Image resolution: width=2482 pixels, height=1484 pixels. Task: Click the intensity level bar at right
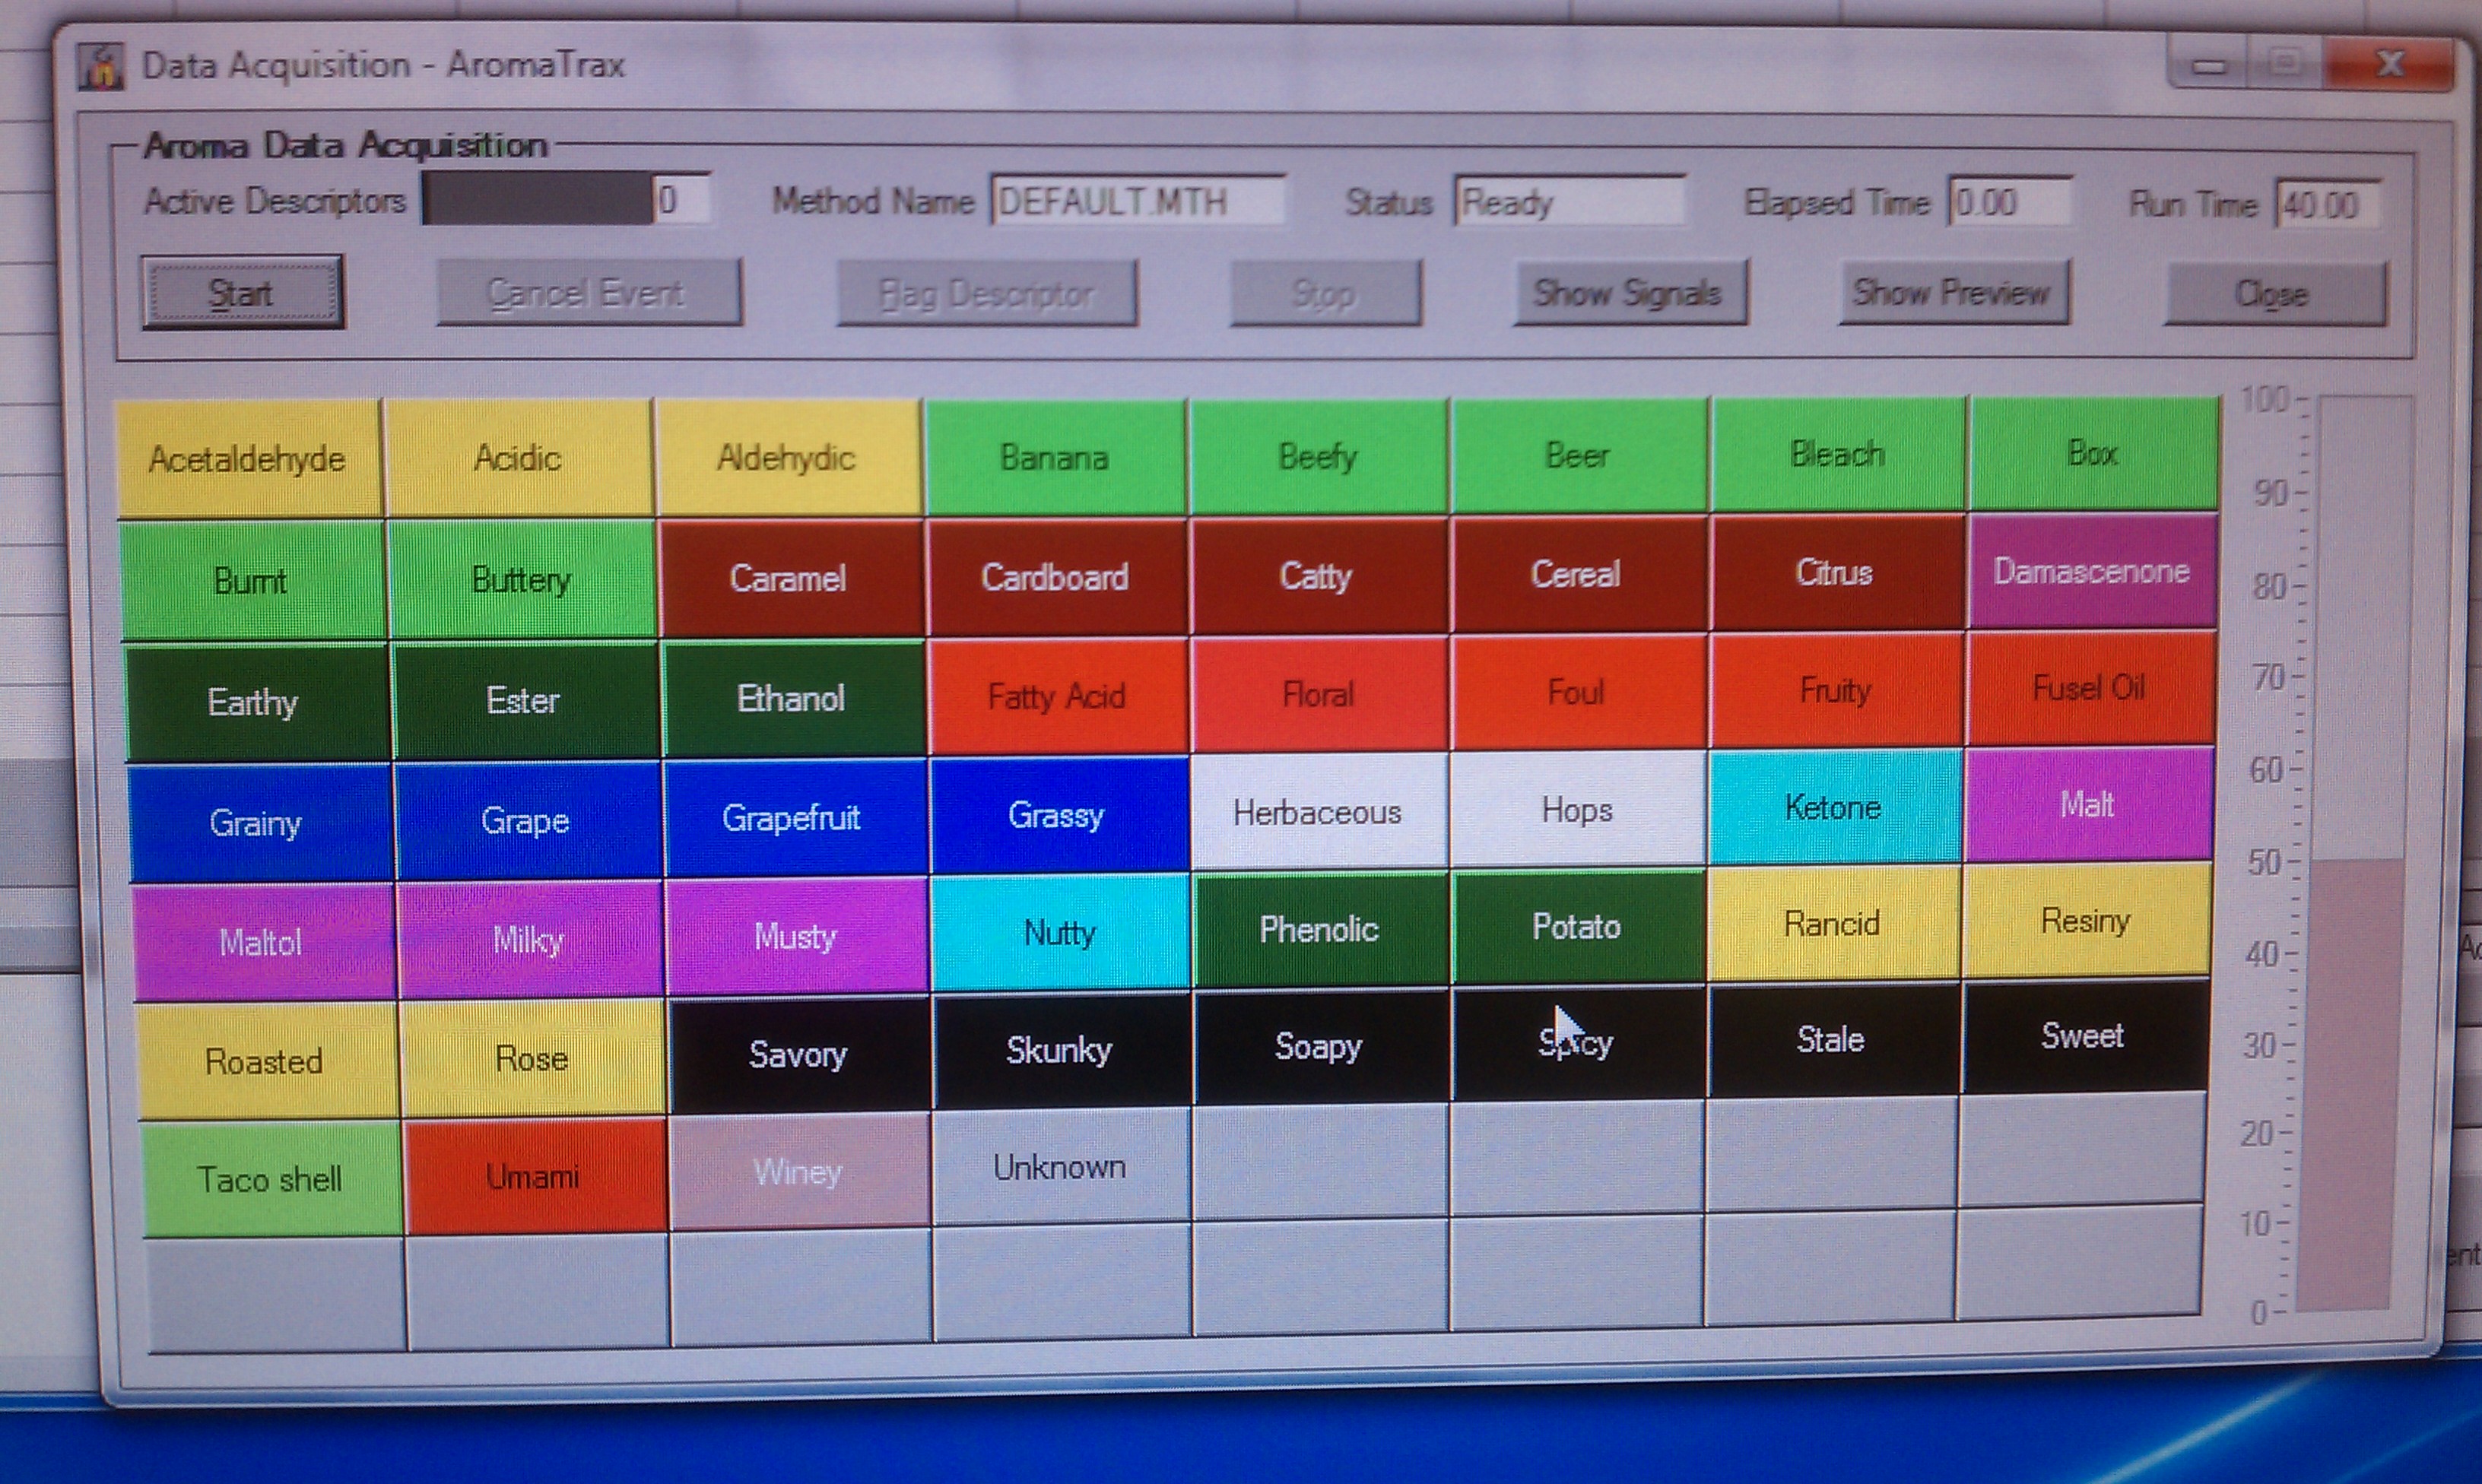2356,852
